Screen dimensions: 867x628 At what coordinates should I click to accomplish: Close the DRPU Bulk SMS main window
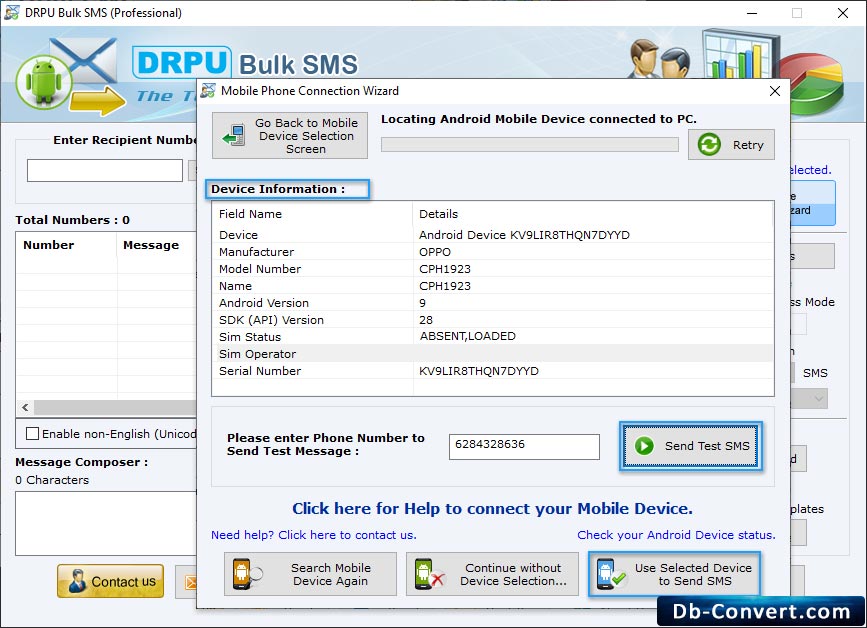click(843, 13)
